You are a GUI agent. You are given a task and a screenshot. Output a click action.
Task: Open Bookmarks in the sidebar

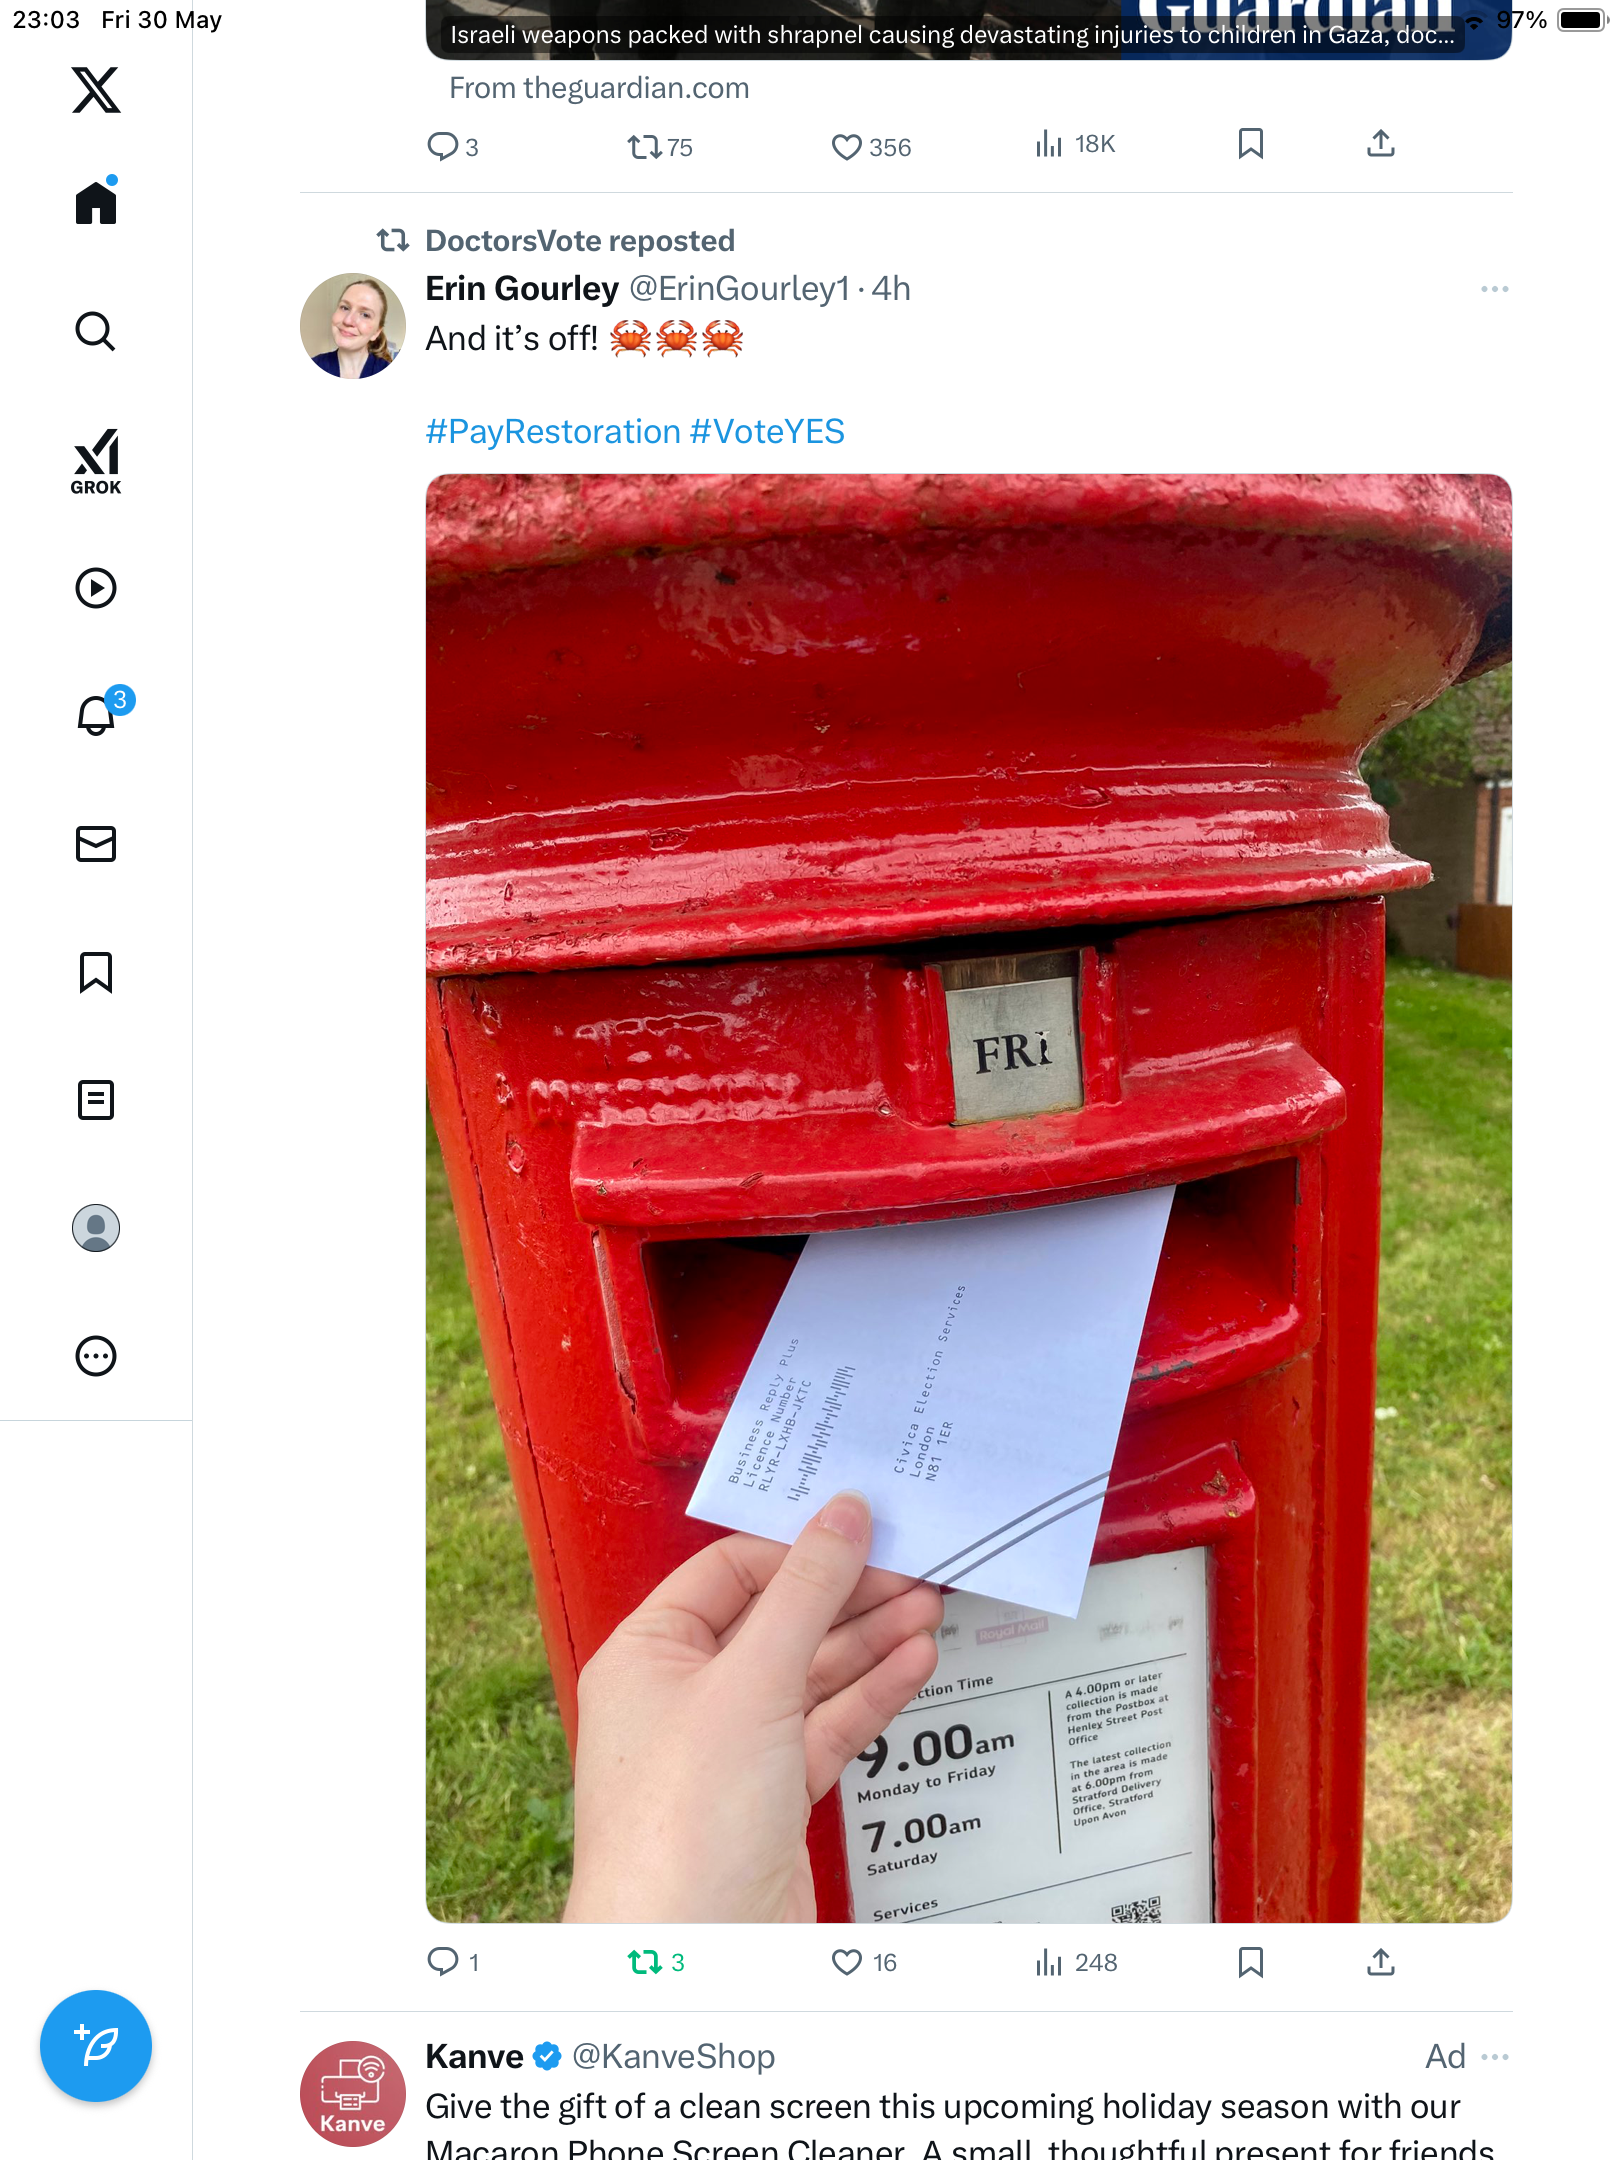[x=96, y=972]
